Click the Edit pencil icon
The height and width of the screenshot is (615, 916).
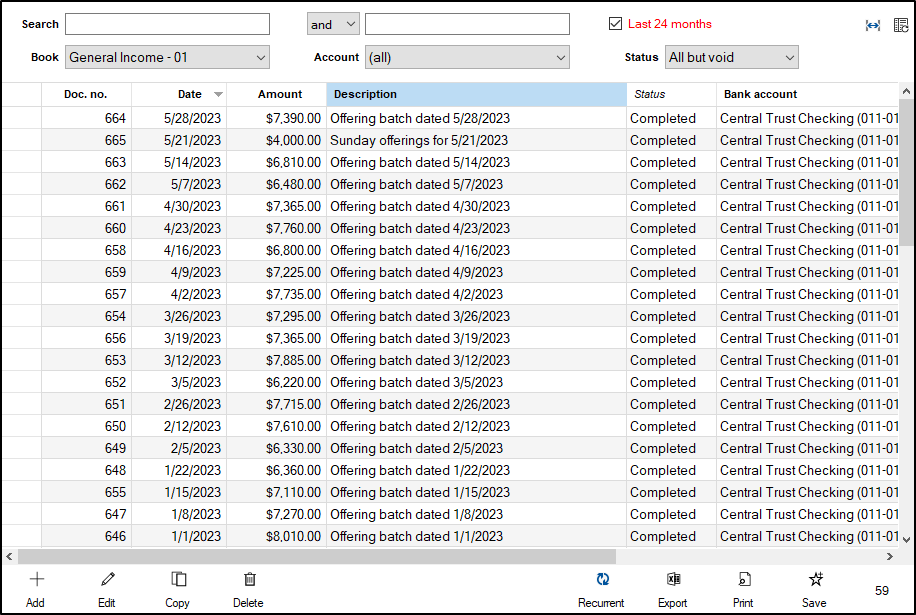(107, 580)
